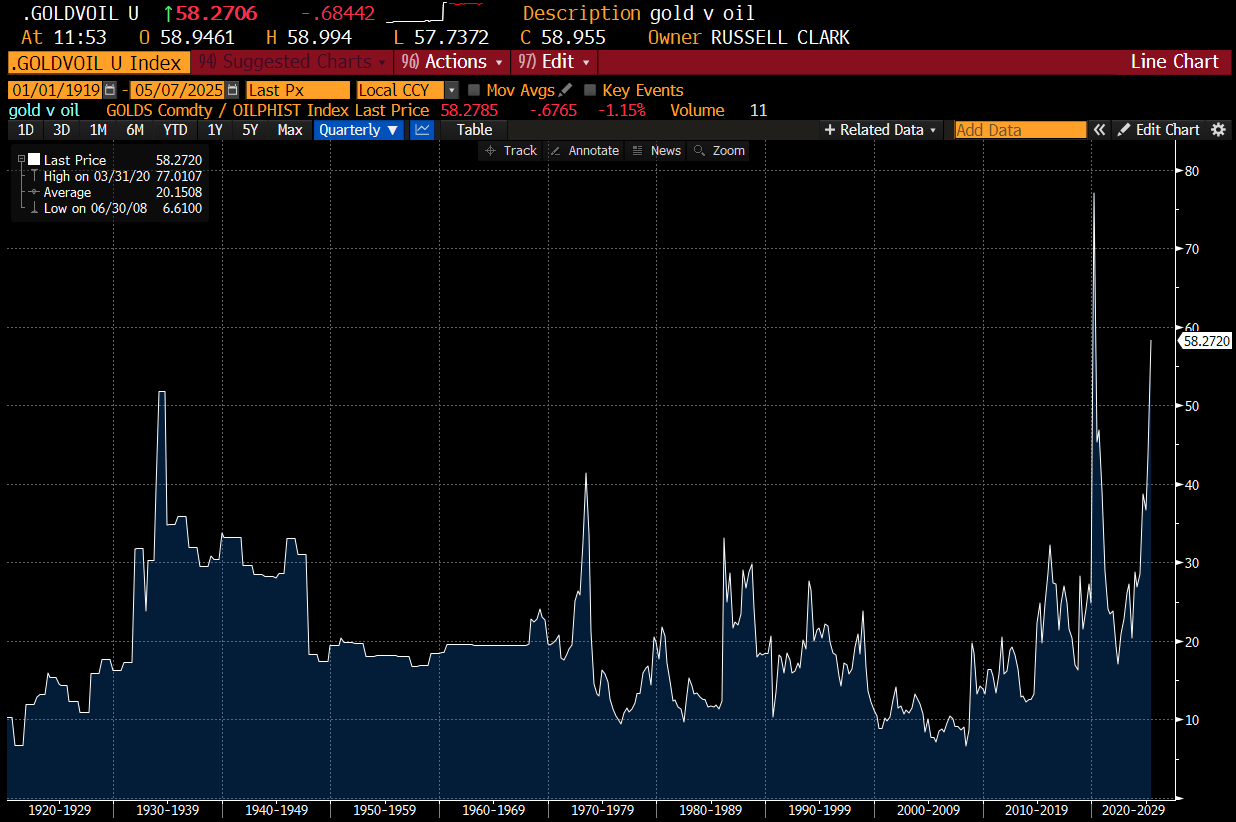Click the Last Px field selector
The width and height of the screenshot is (1236, 822).
[298, 90]
